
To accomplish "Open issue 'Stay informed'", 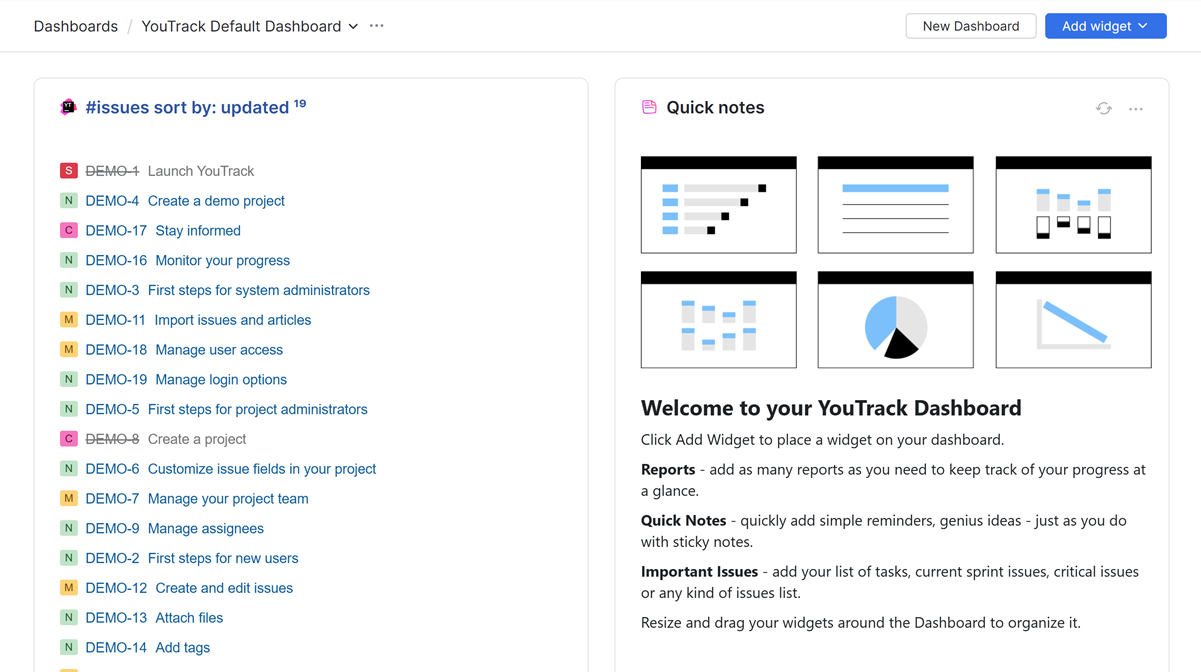I will (198, 231).
